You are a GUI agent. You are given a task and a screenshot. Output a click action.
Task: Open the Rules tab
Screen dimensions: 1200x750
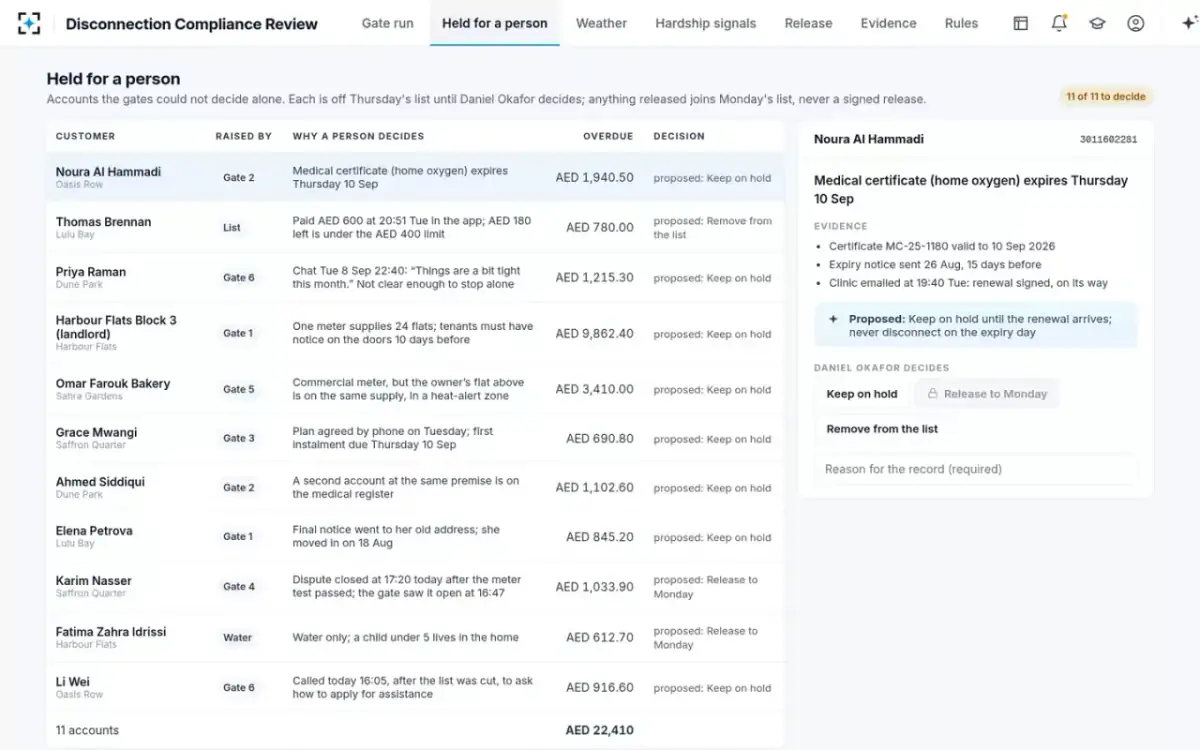click(x=961, y=23)
